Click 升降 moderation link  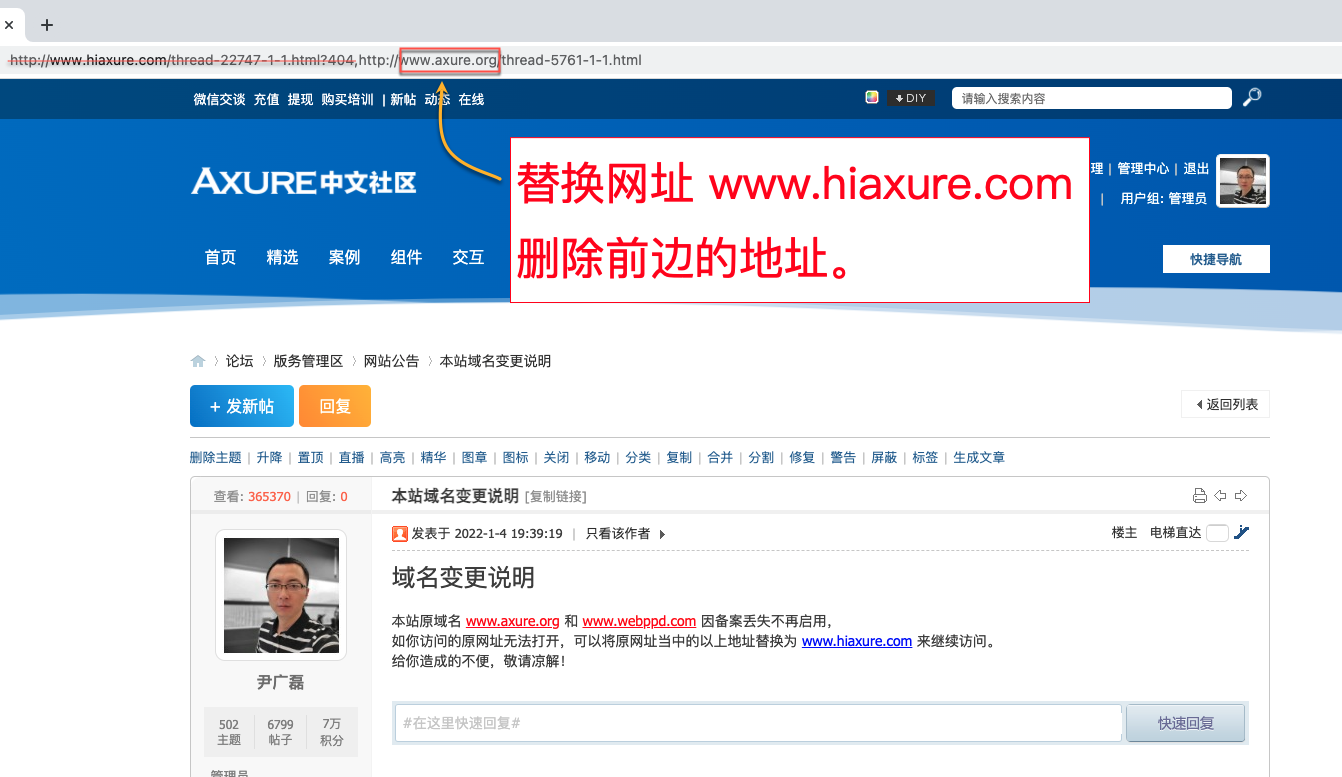(x=269, y=457)
